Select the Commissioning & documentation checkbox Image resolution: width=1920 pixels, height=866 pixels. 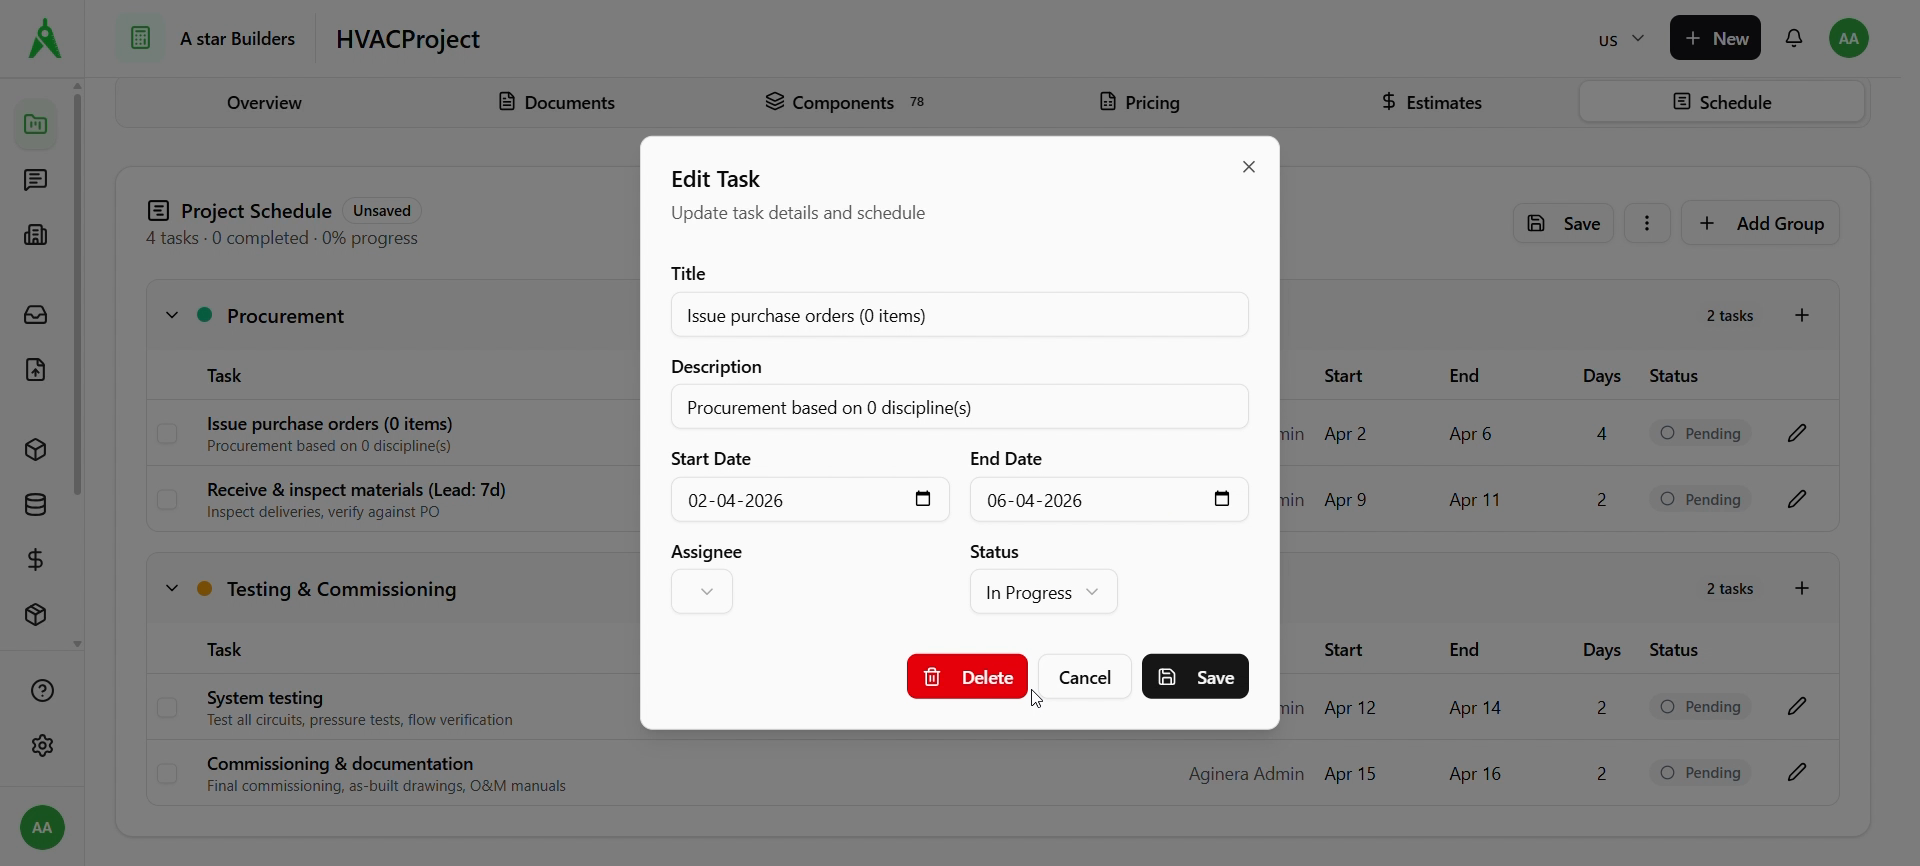click(x=167, y=774)
